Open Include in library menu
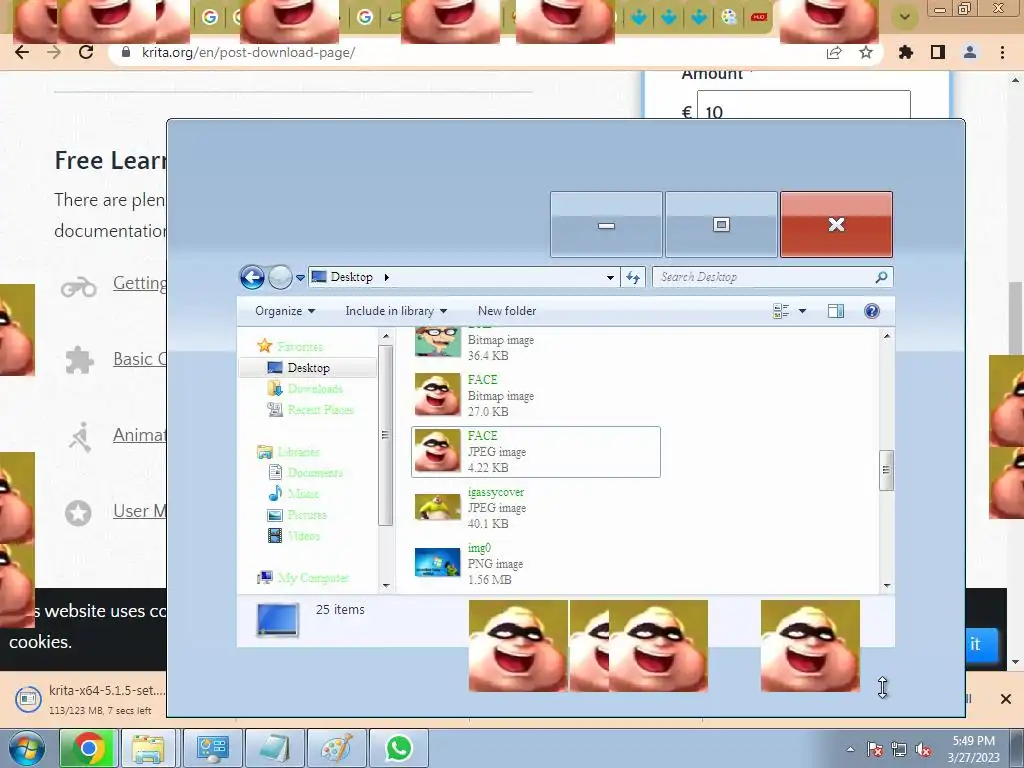 pyautogui.click(x=396, y=311)
